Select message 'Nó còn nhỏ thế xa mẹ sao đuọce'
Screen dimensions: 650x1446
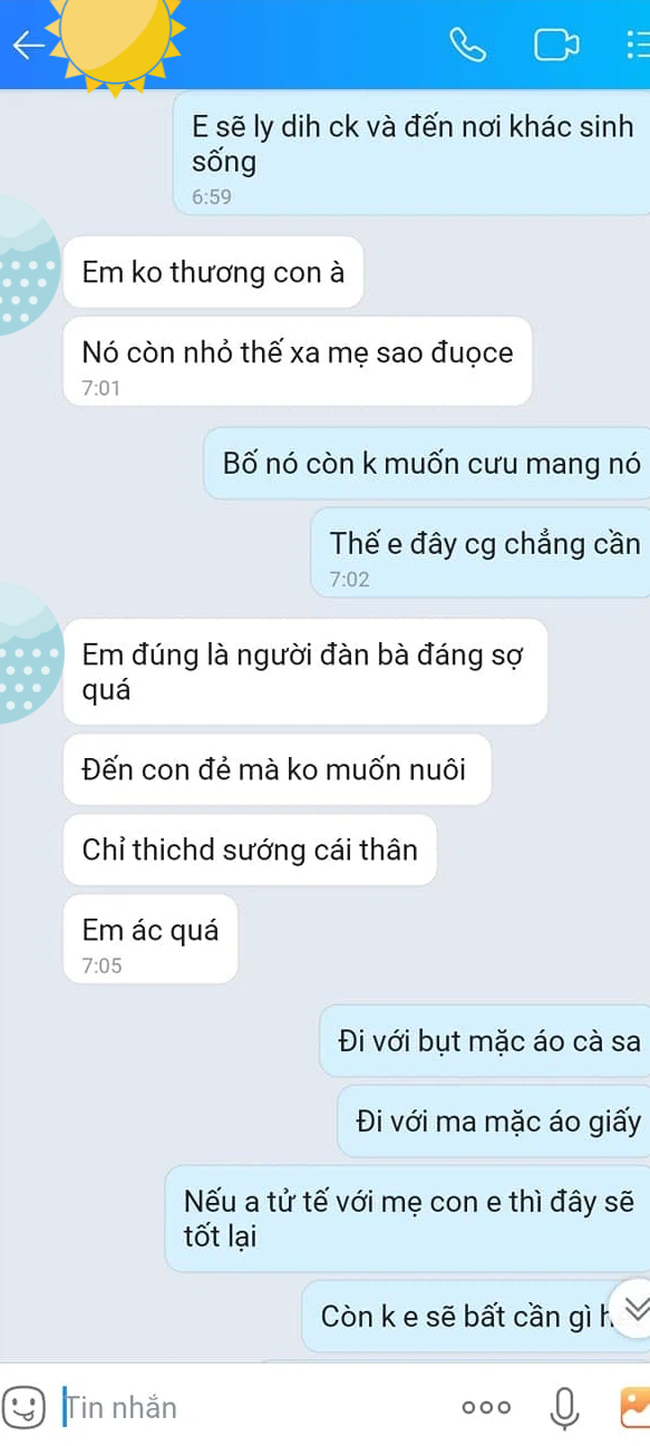[x=297, y=361]
